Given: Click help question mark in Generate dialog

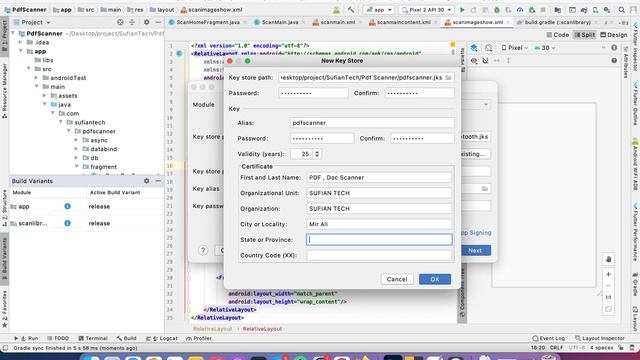Looking at the screenshot, I should click(x=203, y=250).
